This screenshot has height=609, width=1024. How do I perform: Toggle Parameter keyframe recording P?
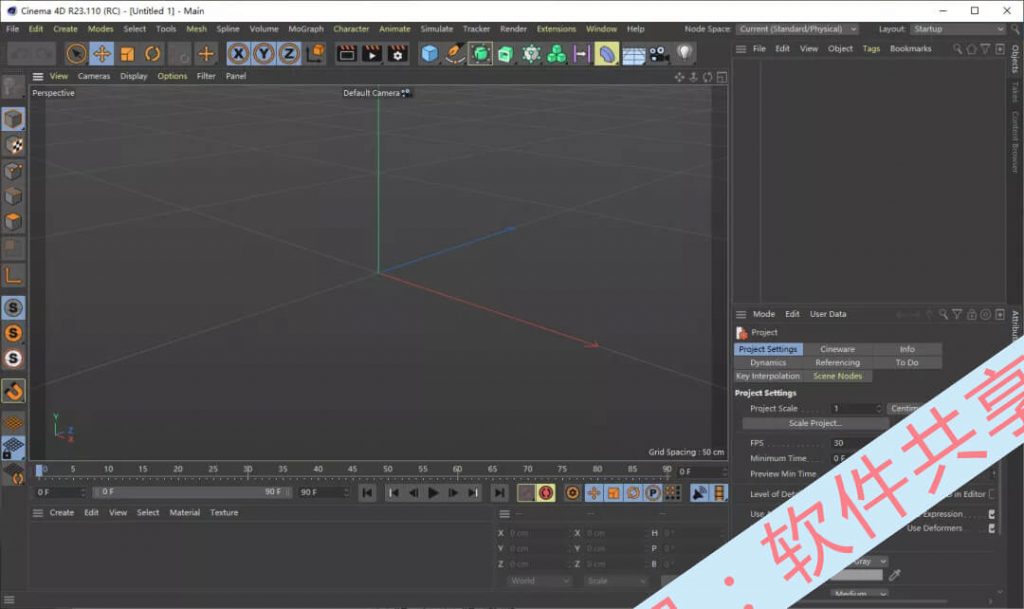coord(652,493)
